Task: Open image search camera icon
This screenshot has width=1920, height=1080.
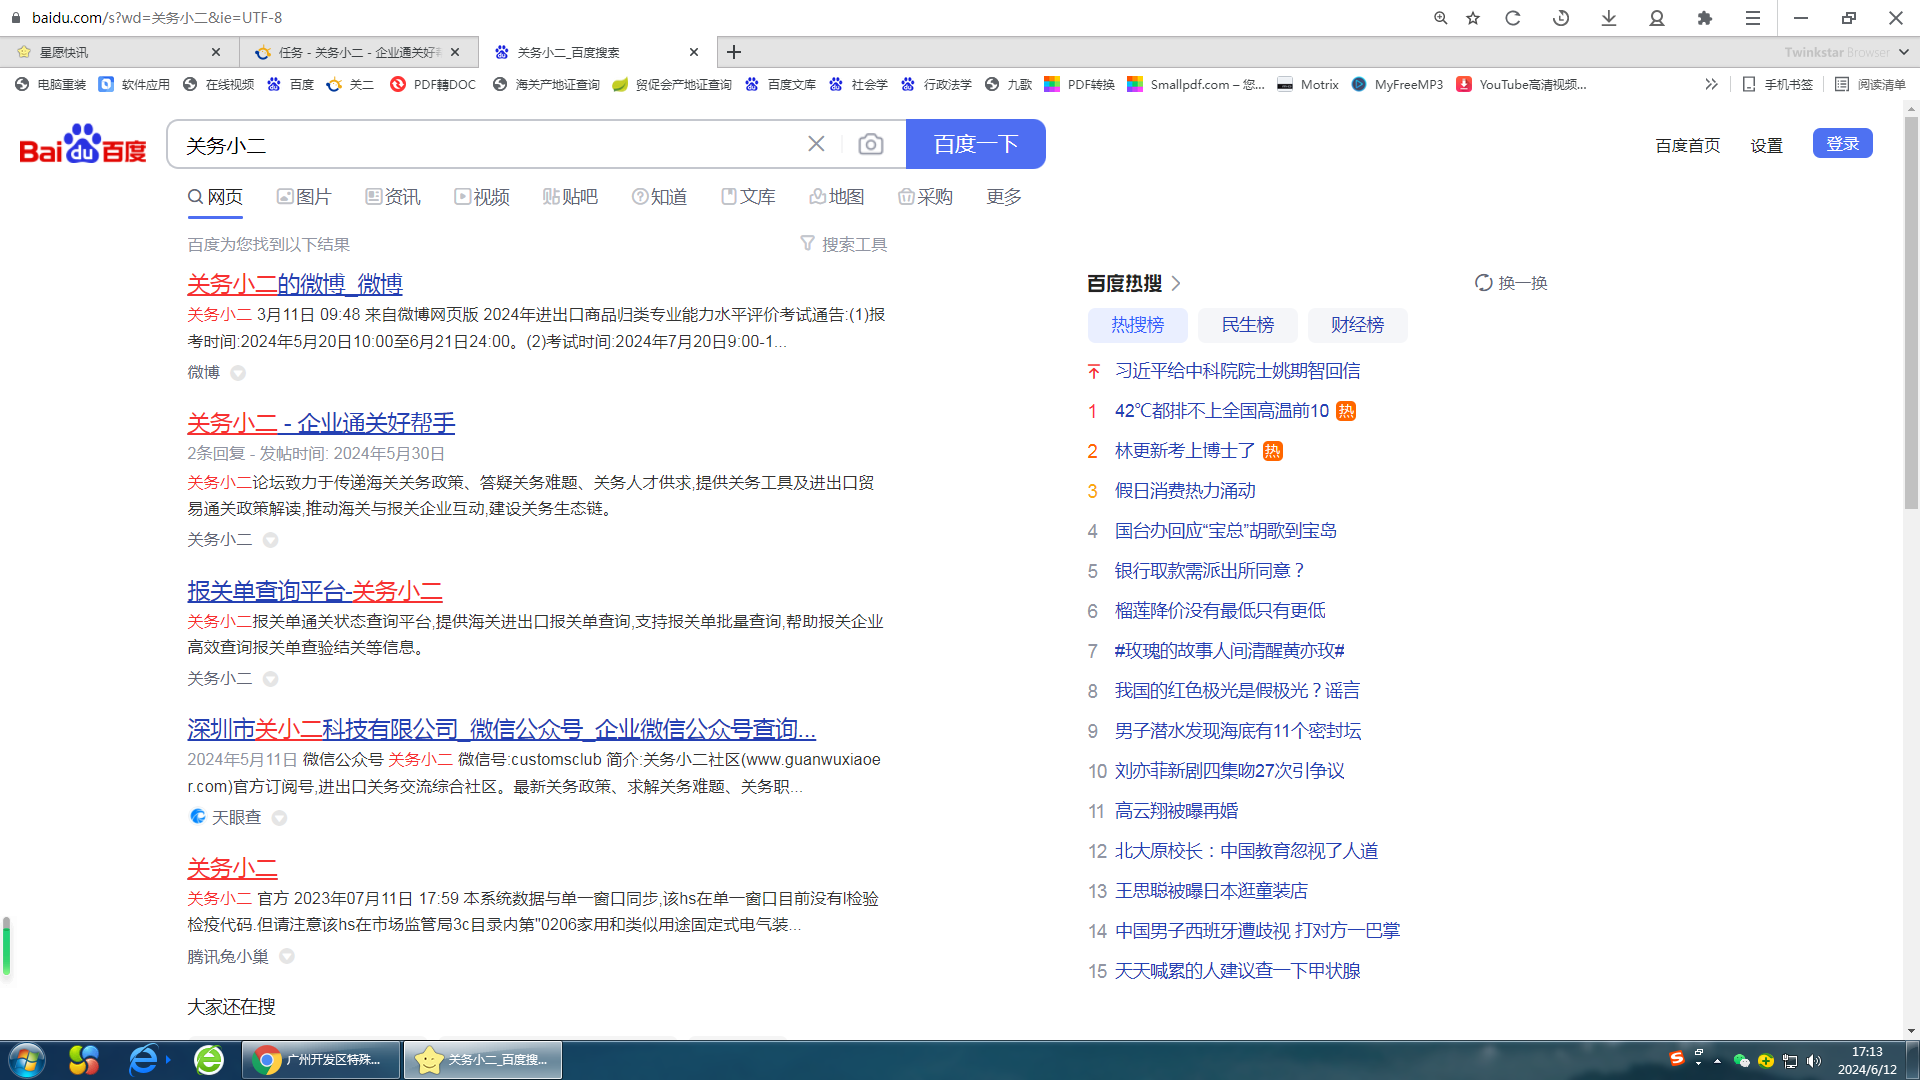Action: tap(871, 144)
